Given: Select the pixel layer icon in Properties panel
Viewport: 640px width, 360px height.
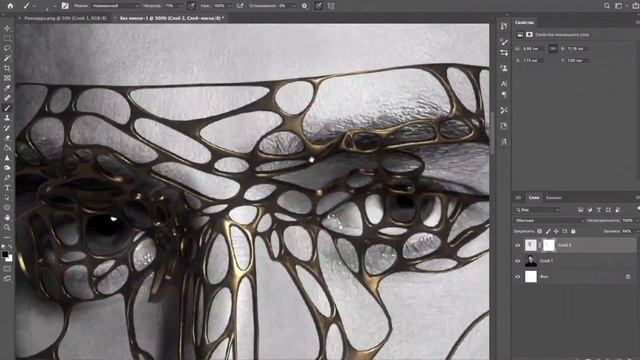Looking at the screenshot, I should click(x=520, y=35).
